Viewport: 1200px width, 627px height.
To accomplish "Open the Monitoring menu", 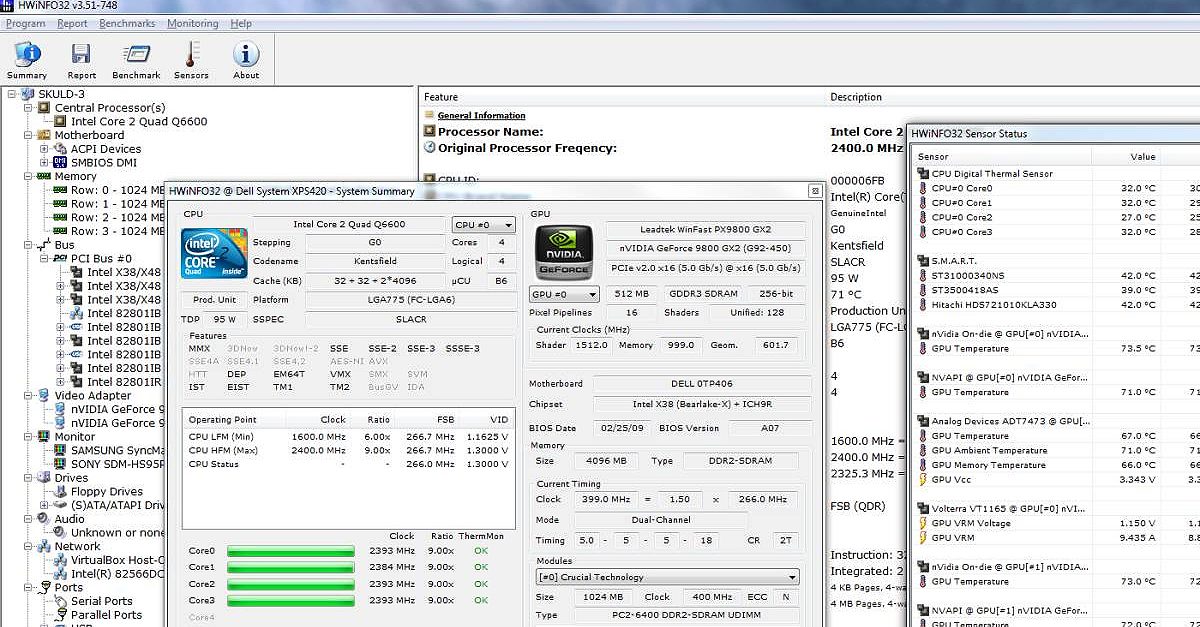I will [192, 23].
